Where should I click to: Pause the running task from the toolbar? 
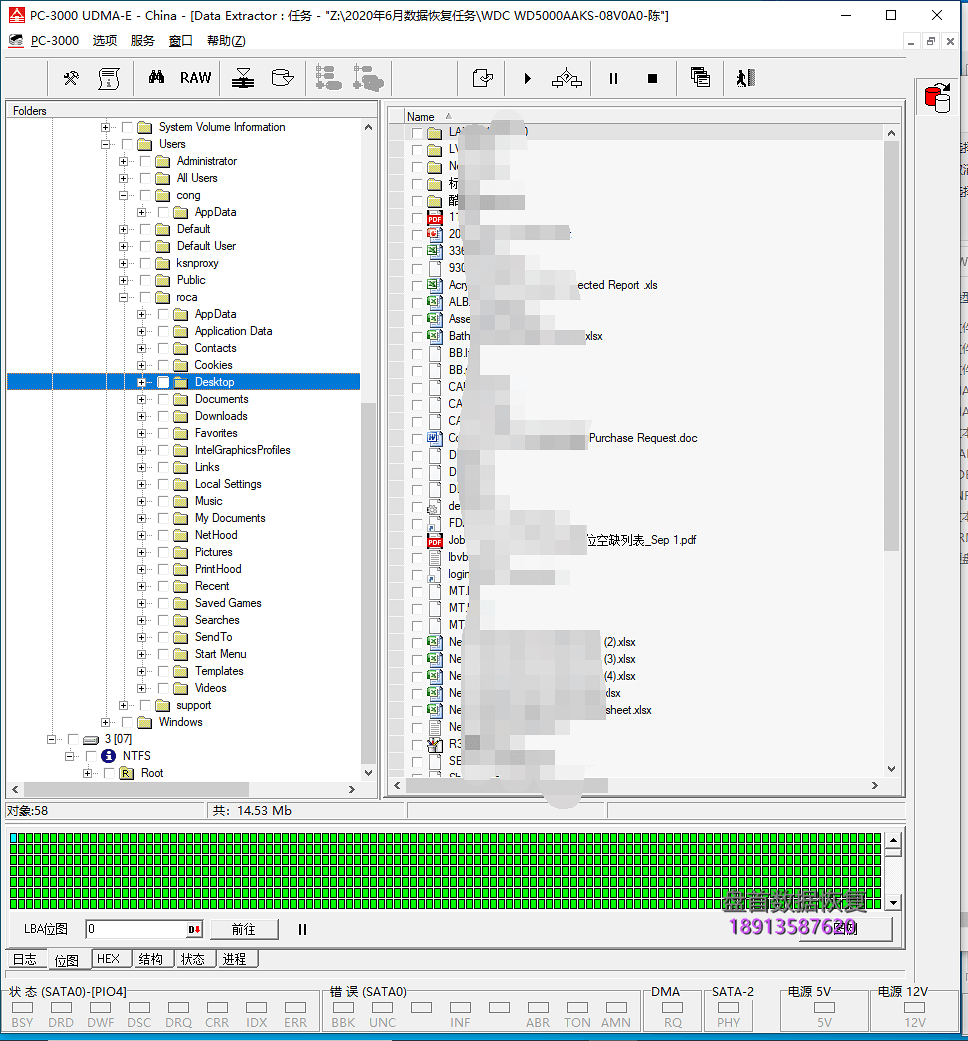click(x=613, y=78)
